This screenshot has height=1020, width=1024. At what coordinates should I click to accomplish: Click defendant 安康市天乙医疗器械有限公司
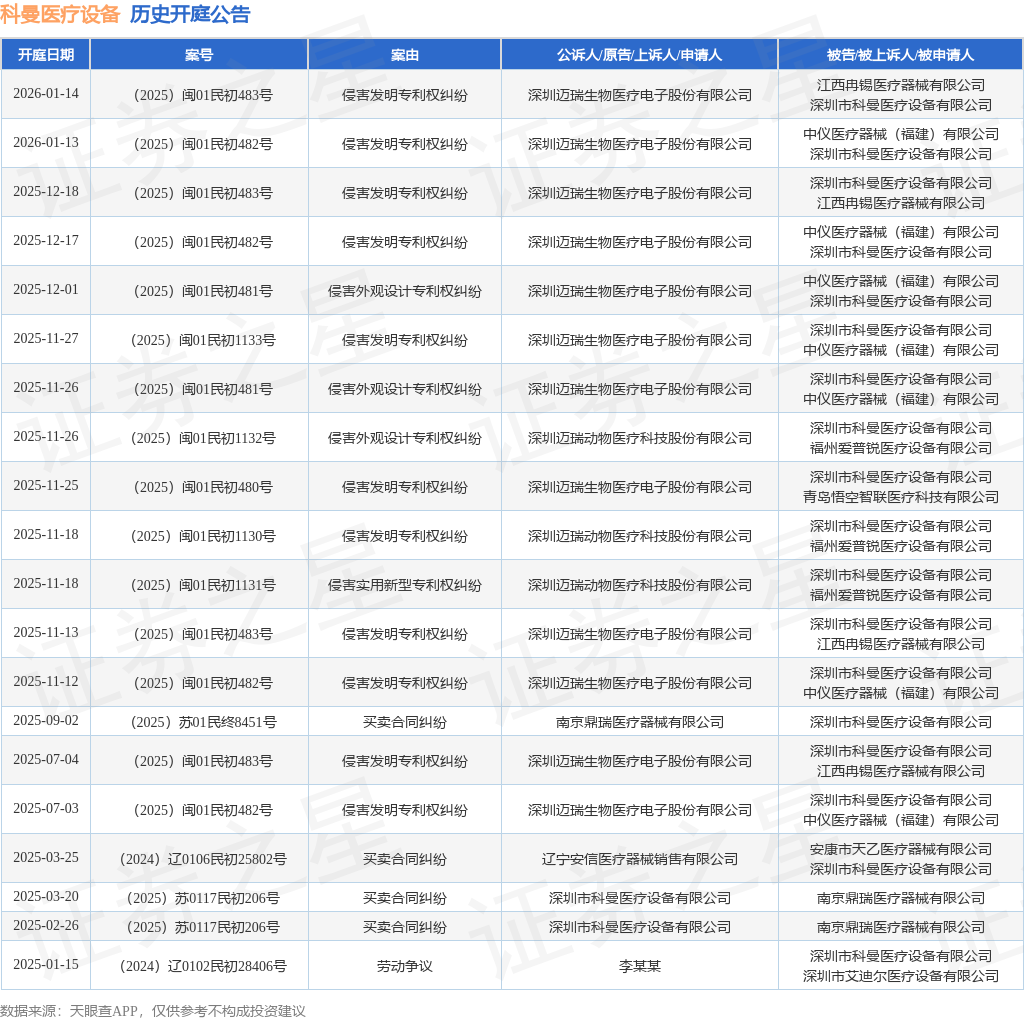(901, 849)
